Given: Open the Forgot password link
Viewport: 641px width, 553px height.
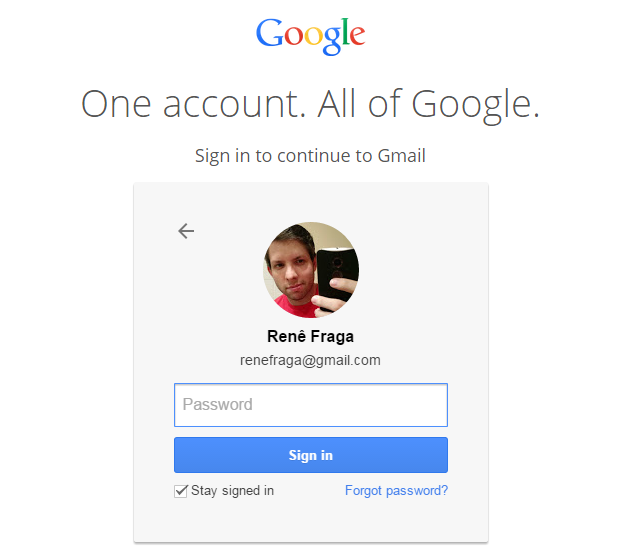Looking at the screenshot, I should tap(396, 491).
